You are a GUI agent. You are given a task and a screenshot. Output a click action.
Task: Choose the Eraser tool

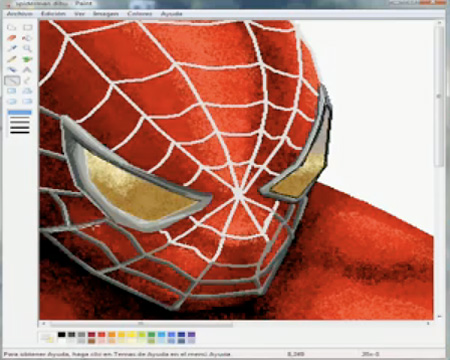tap(12, 38)
